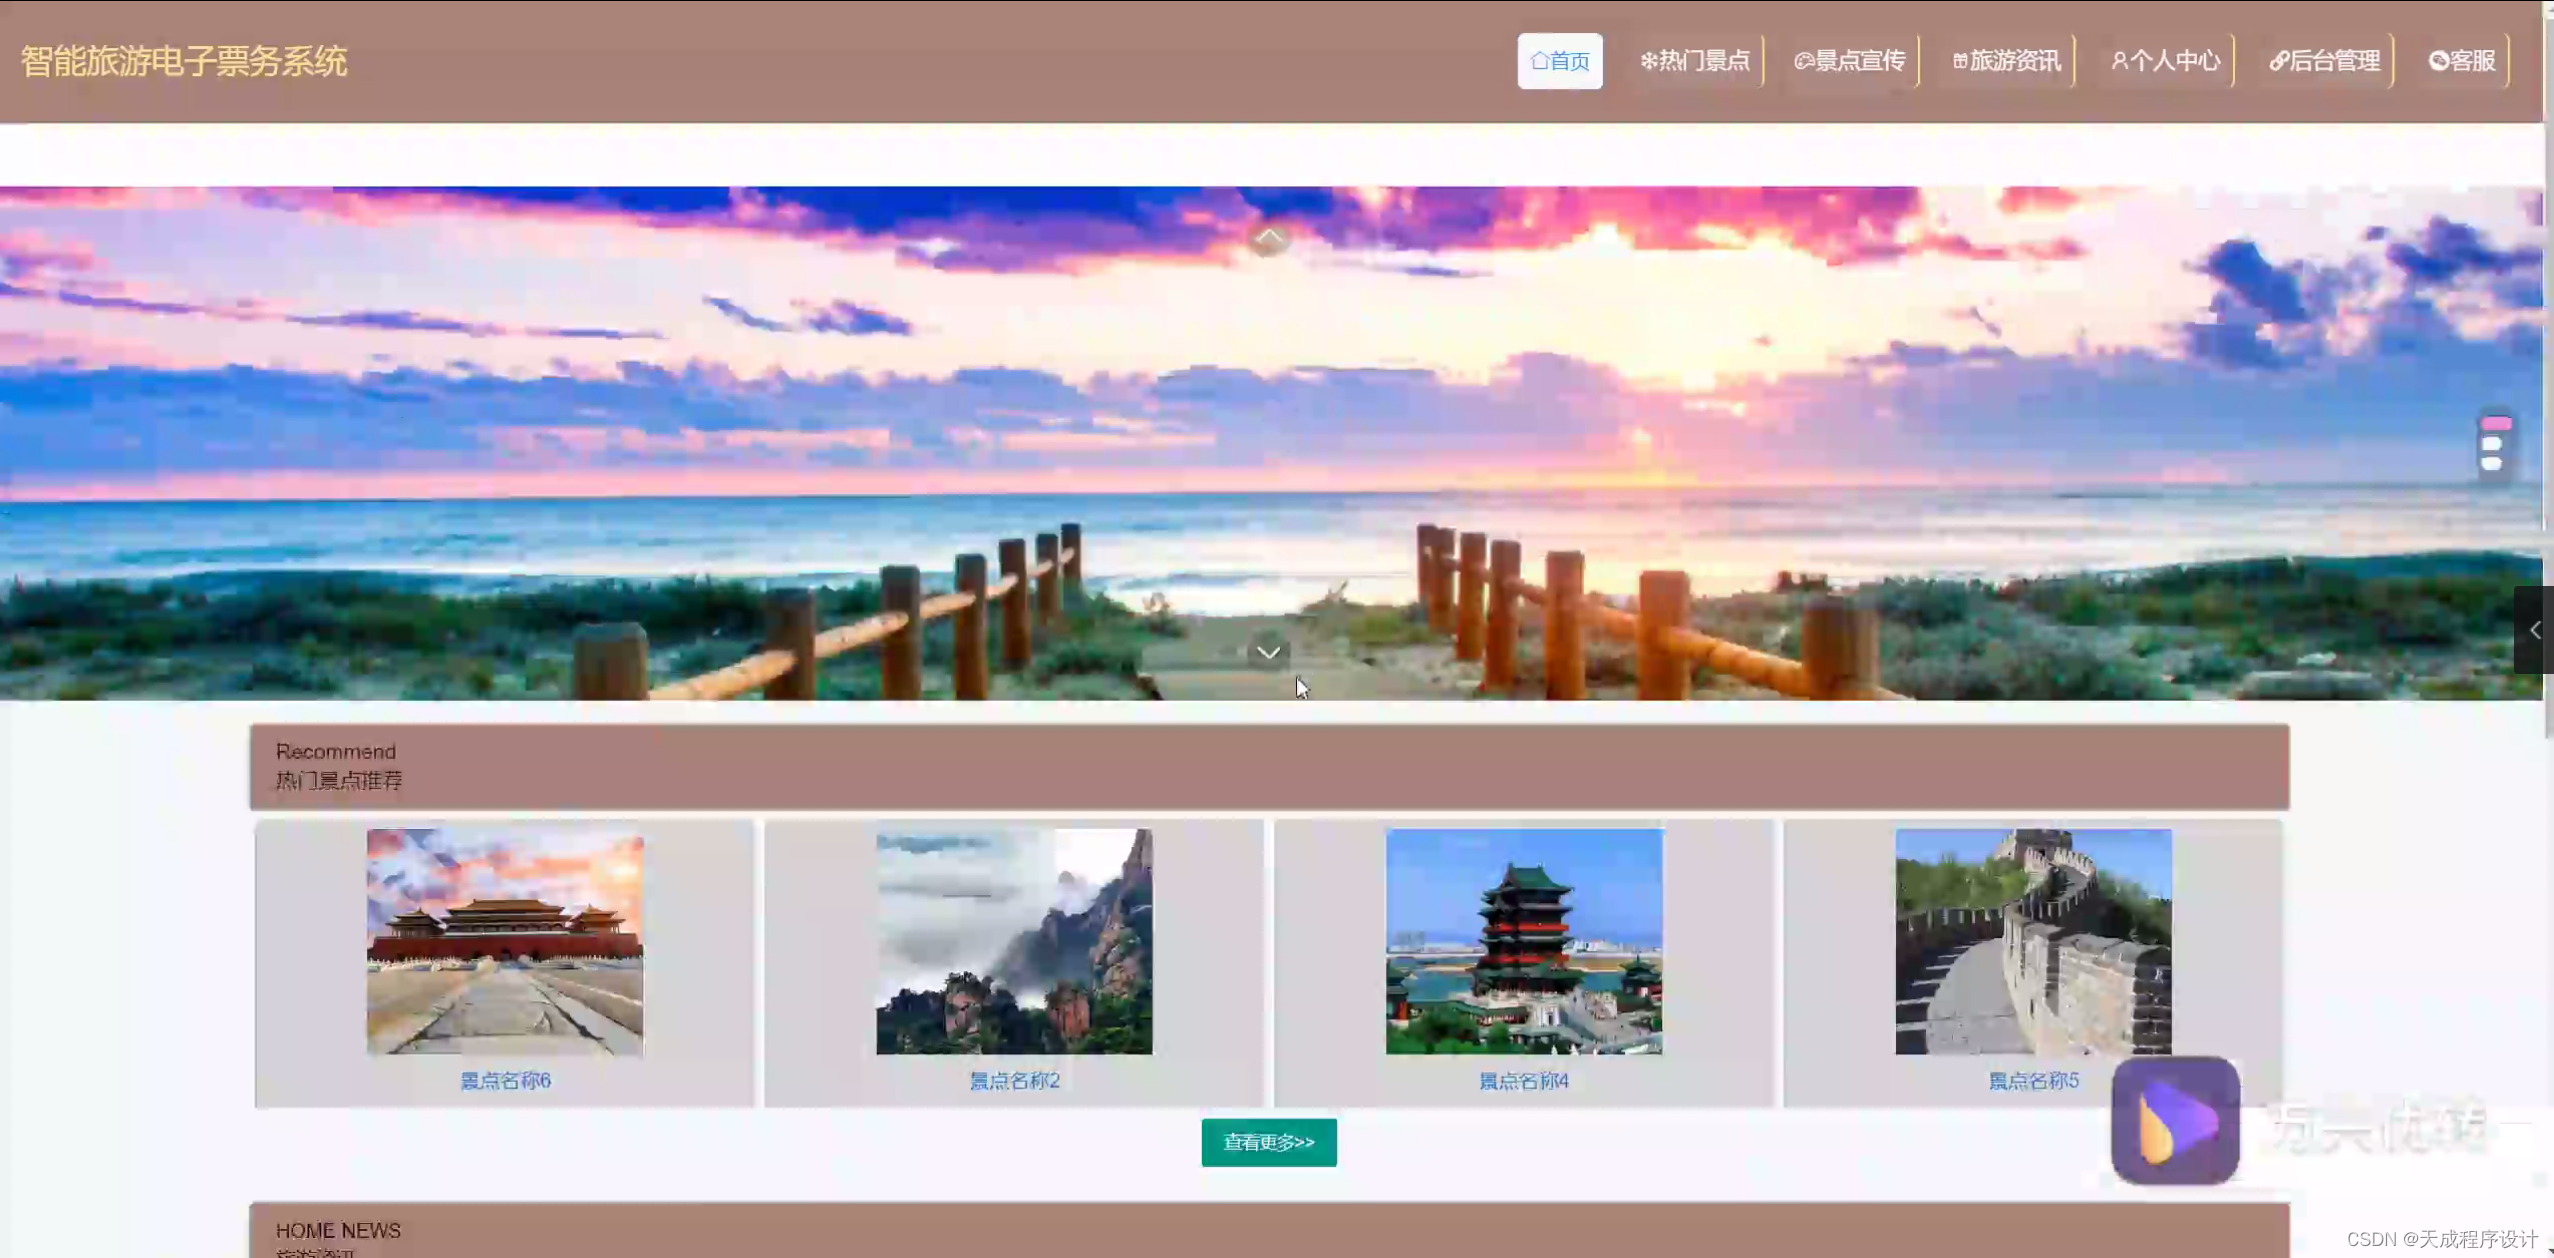2554x1258 pixels.
Task: Select the second white slide indicator
Action: (x=2495, y=445)
